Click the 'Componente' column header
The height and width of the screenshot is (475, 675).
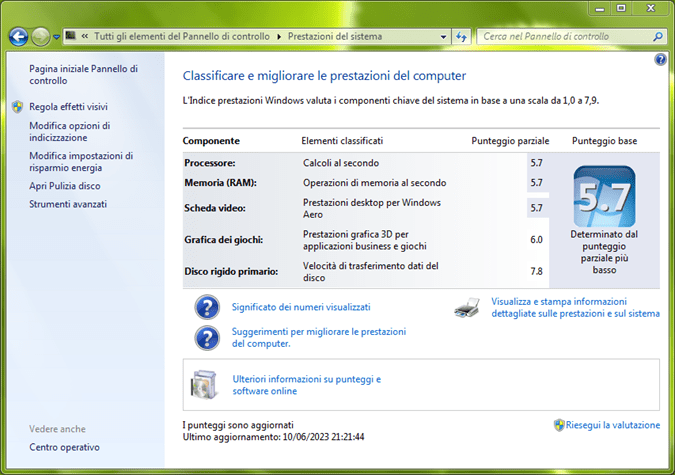211,141
